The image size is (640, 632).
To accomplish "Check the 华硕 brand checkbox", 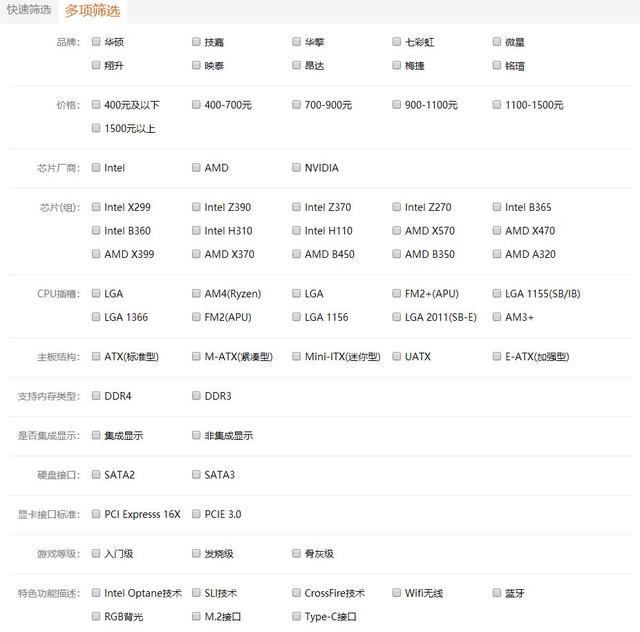I will [x=96, y=42].
